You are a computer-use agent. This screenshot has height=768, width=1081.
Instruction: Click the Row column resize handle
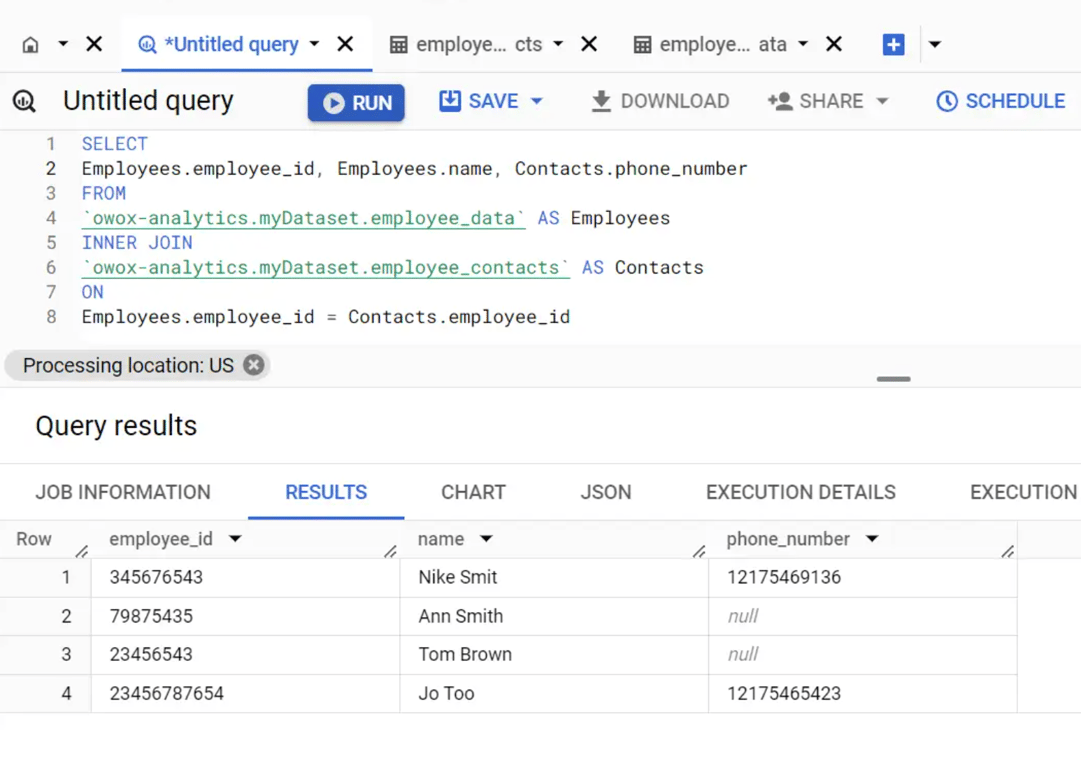82,551
